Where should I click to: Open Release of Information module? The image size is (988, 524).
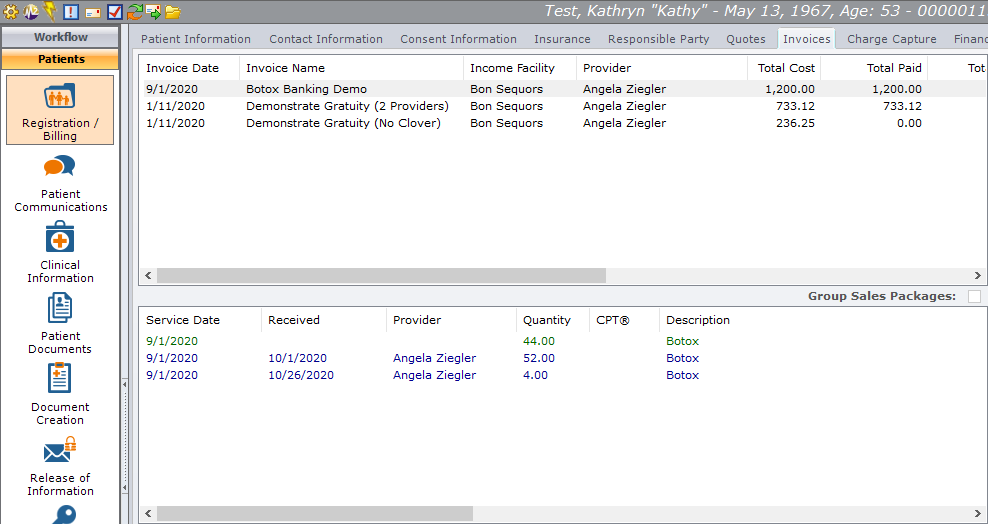point(60,465)
